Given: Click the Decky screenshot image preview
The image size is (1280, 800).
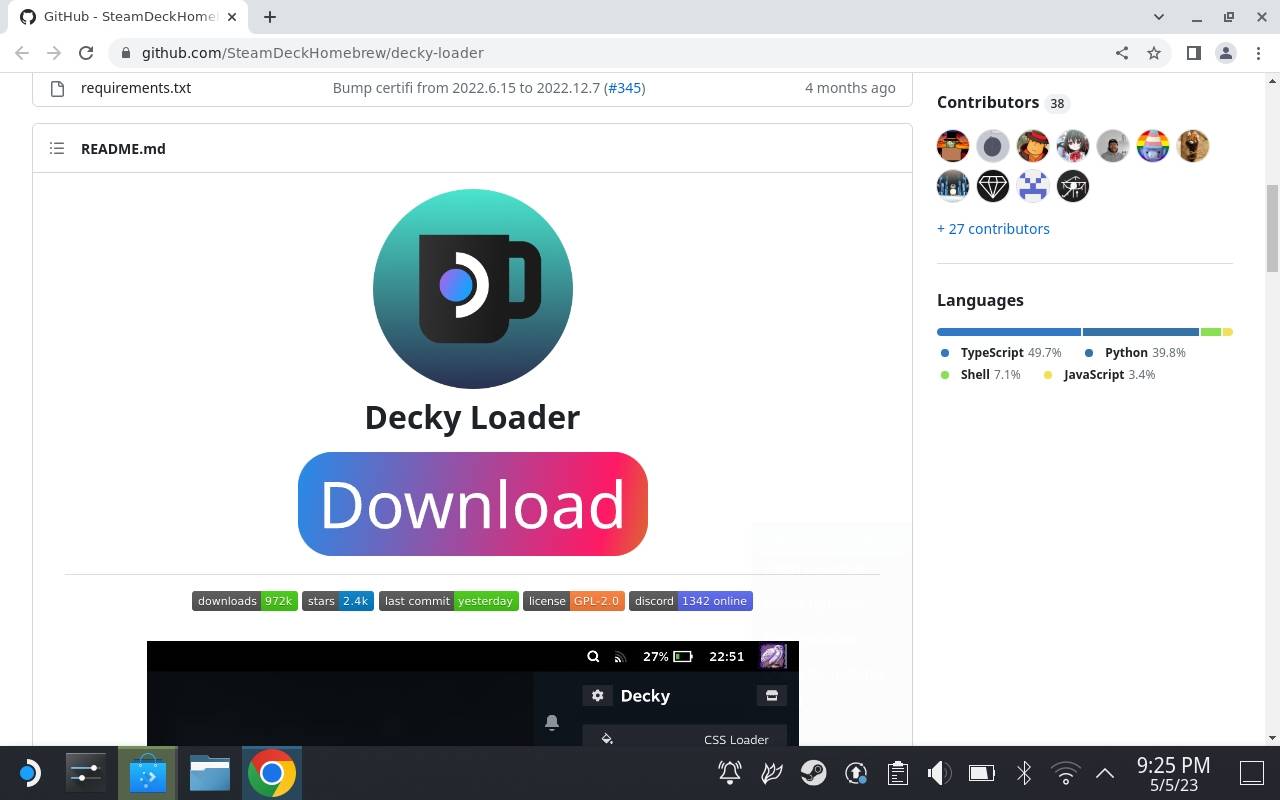Looking at the screenshot, I should point(473,693).
